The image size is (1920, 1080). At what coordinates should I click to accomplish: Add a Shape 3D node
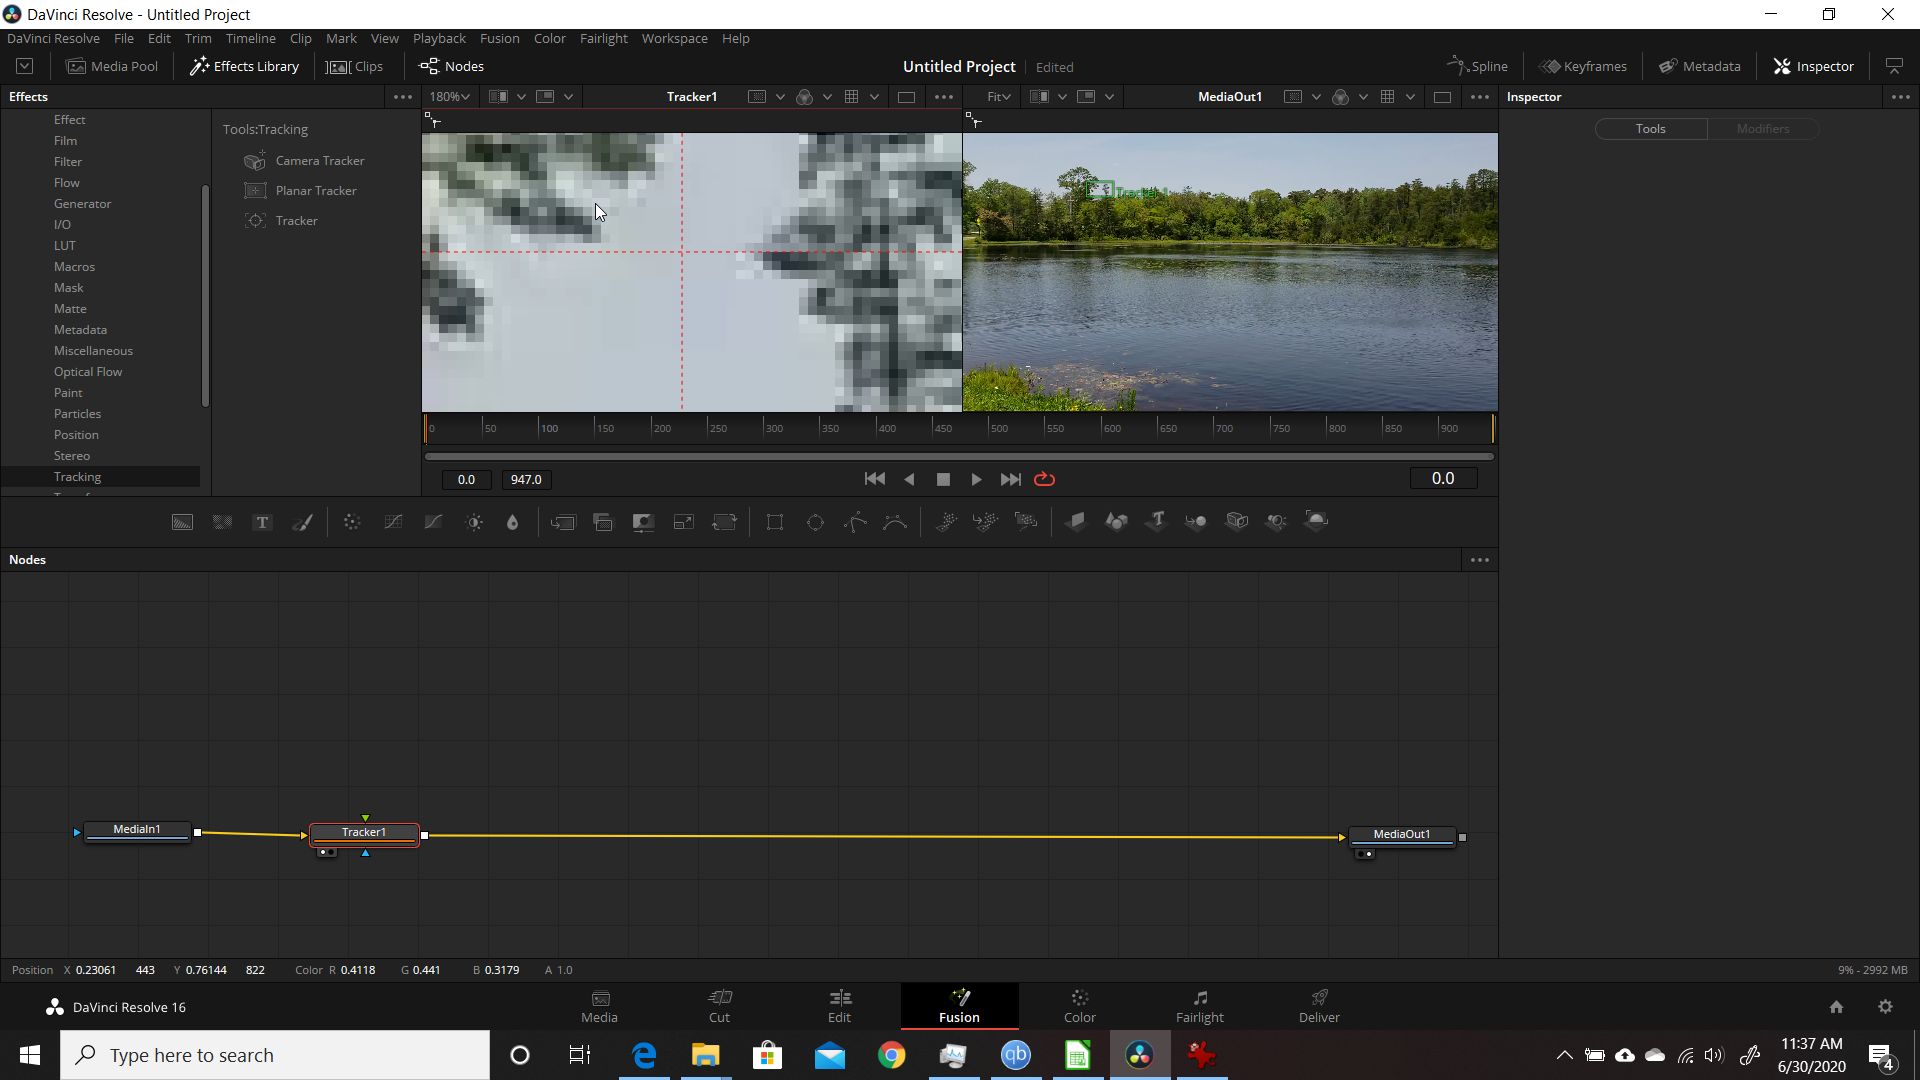coord(1116,521)
